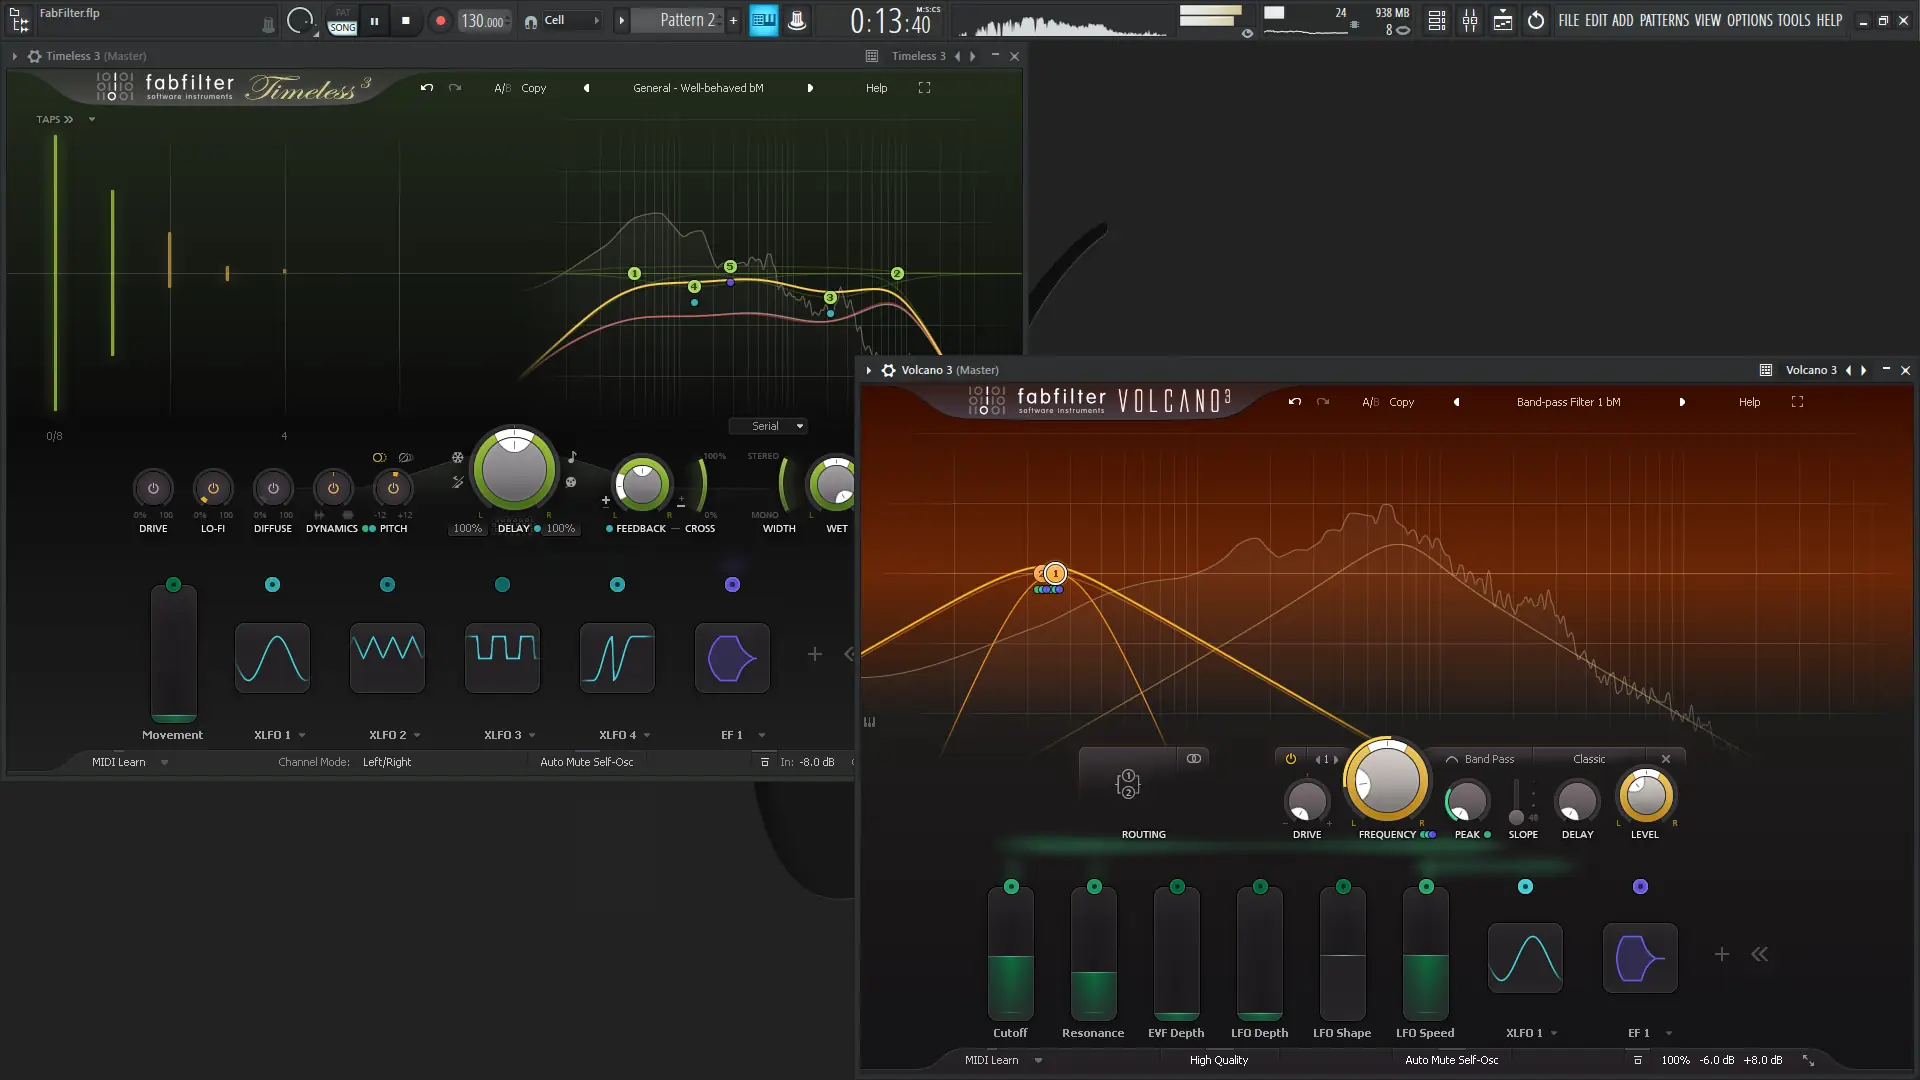Click the Cutoff slider in Volcano
Viewport: 1920px width, 1080px height.
1010,955
